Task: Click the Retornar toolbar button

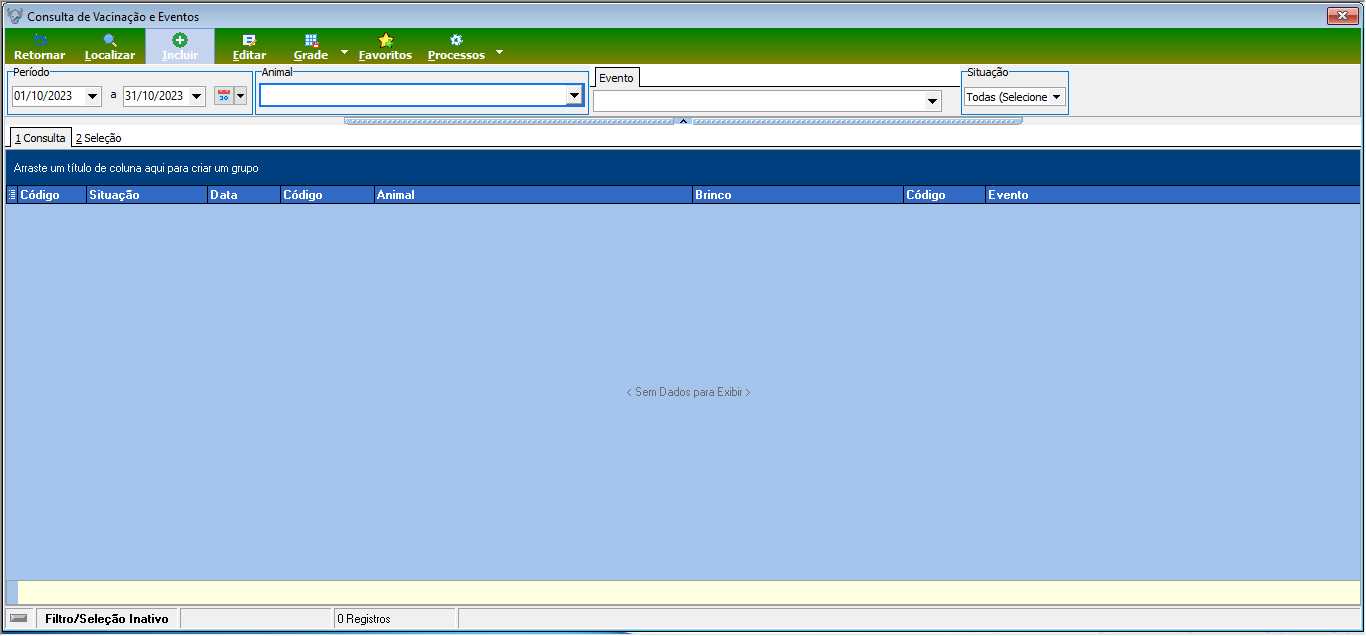Action: point(40,47)
